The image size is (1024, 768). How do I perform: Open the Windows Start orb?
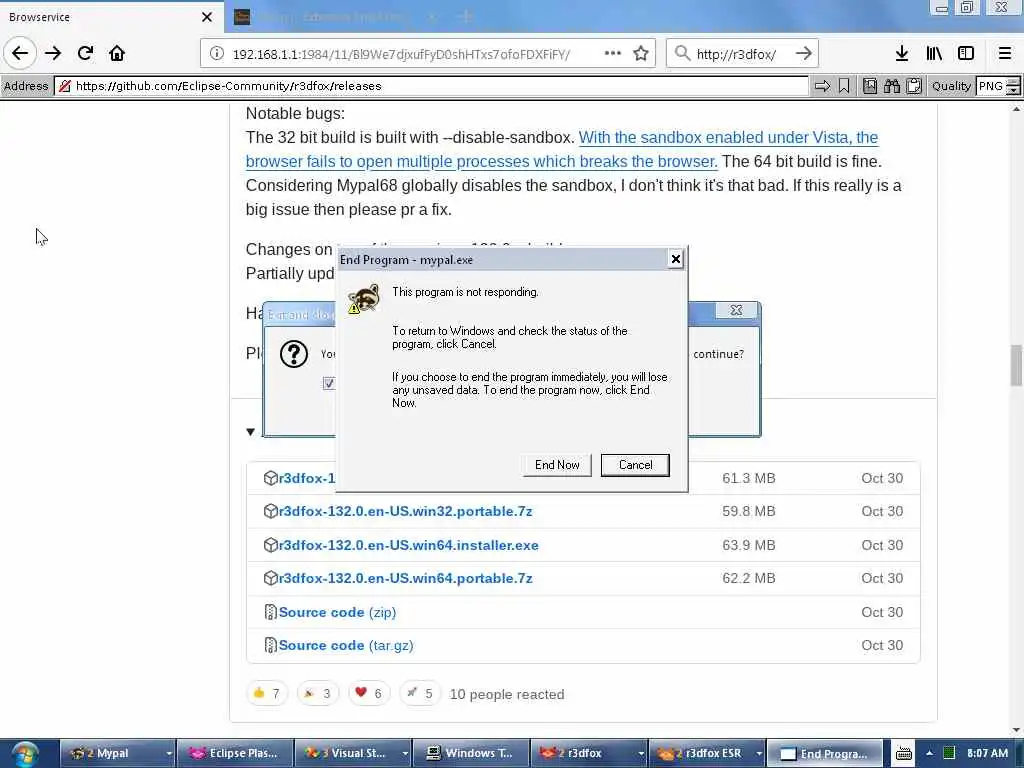tap(24, 754)
